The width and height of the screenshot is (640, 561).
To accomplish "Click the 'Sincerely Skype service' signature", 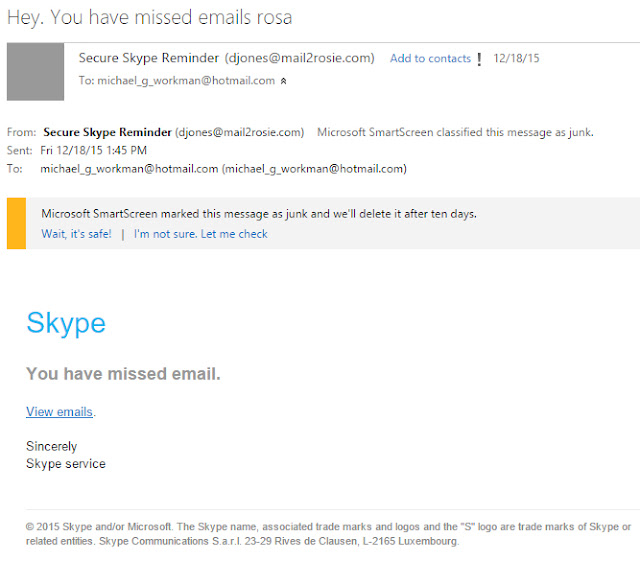I will pos(66,455).
